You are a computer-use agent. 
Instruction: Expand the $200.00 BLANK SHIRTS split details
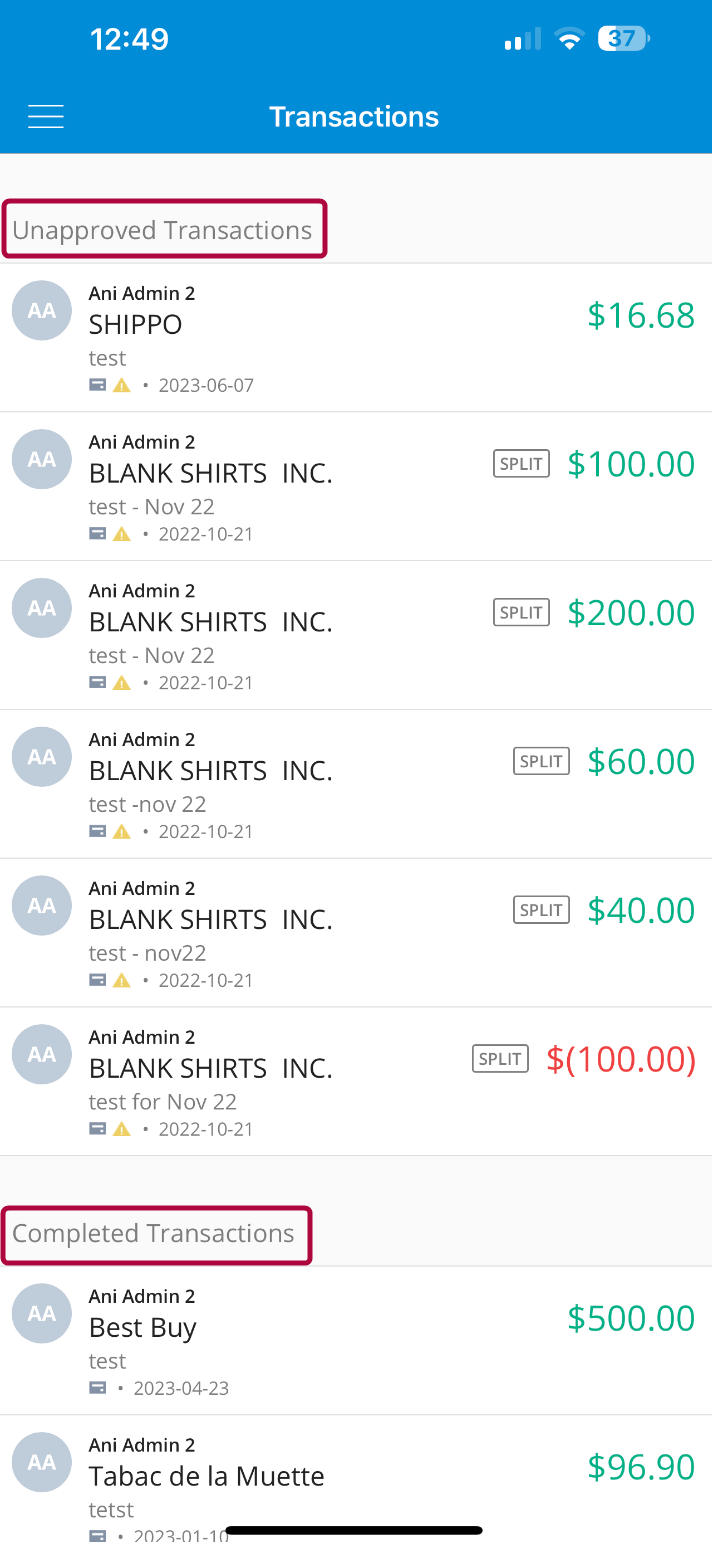(x=520, y=612)
